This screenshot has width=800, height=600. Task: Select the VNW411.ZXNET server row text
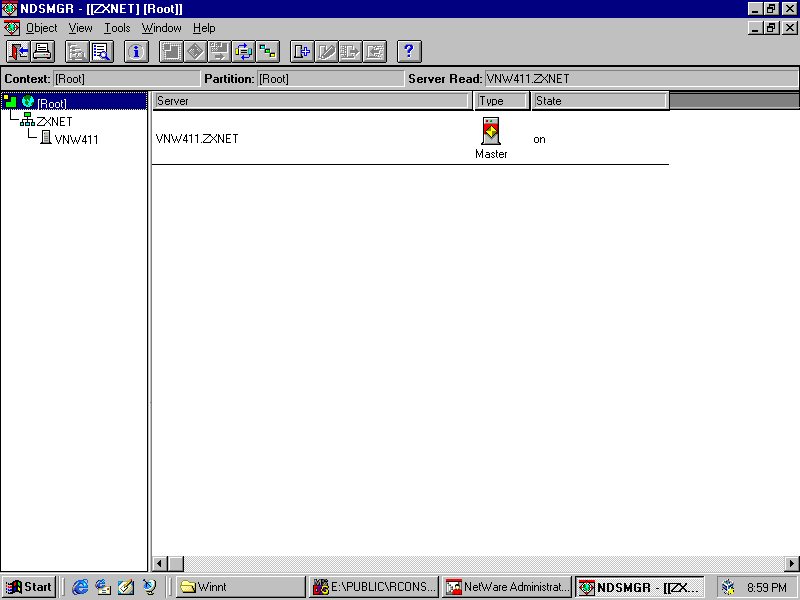tap(197, 139)
